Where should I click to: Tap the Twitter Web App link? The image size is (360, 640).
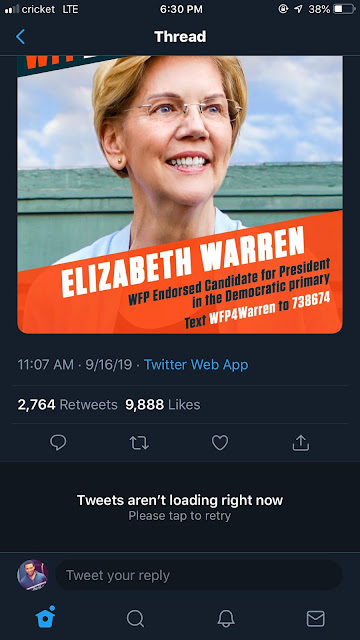coord(196,364)
